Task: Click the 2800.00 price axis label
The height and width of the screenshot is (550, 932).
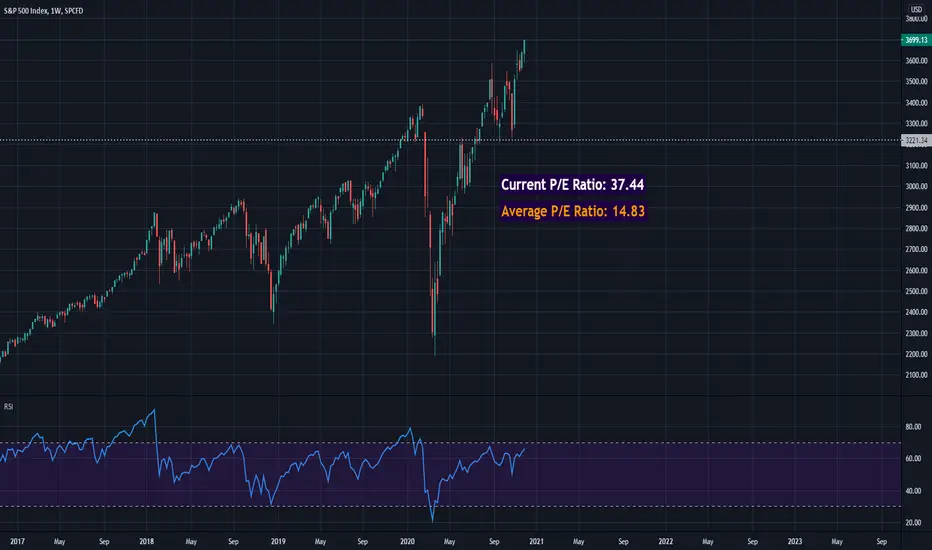Action: coord(917,228)
